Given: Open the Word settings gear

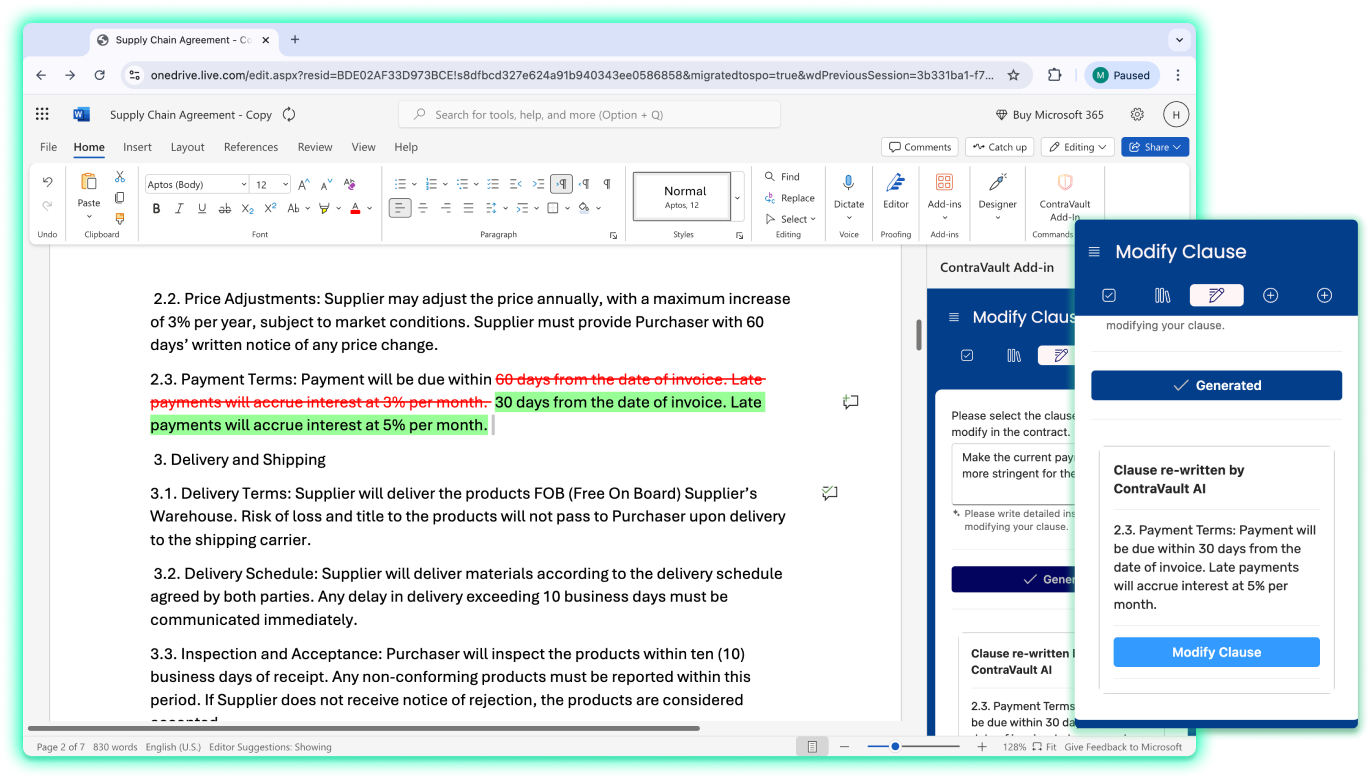Looking at the screenshot, I should 1137,114.
